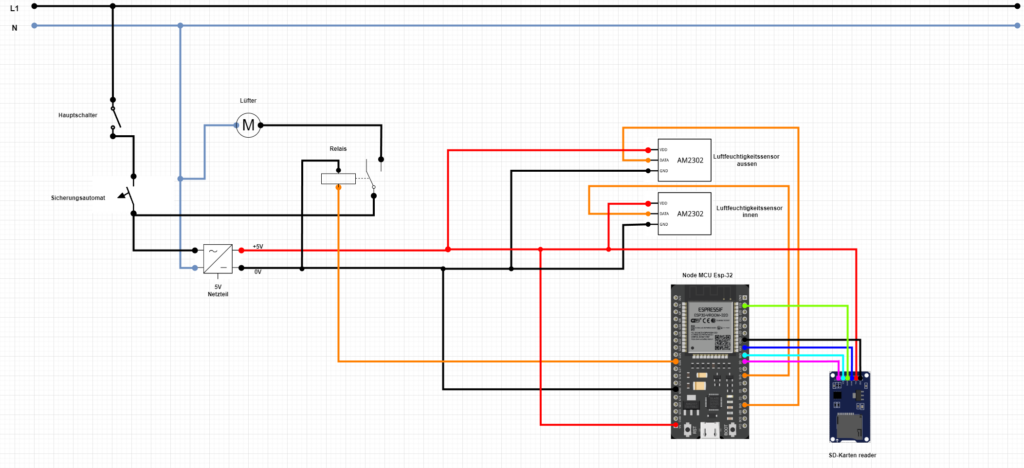
Task: Click the SD-Karten reader label
Action: click(x=851, y=455)
